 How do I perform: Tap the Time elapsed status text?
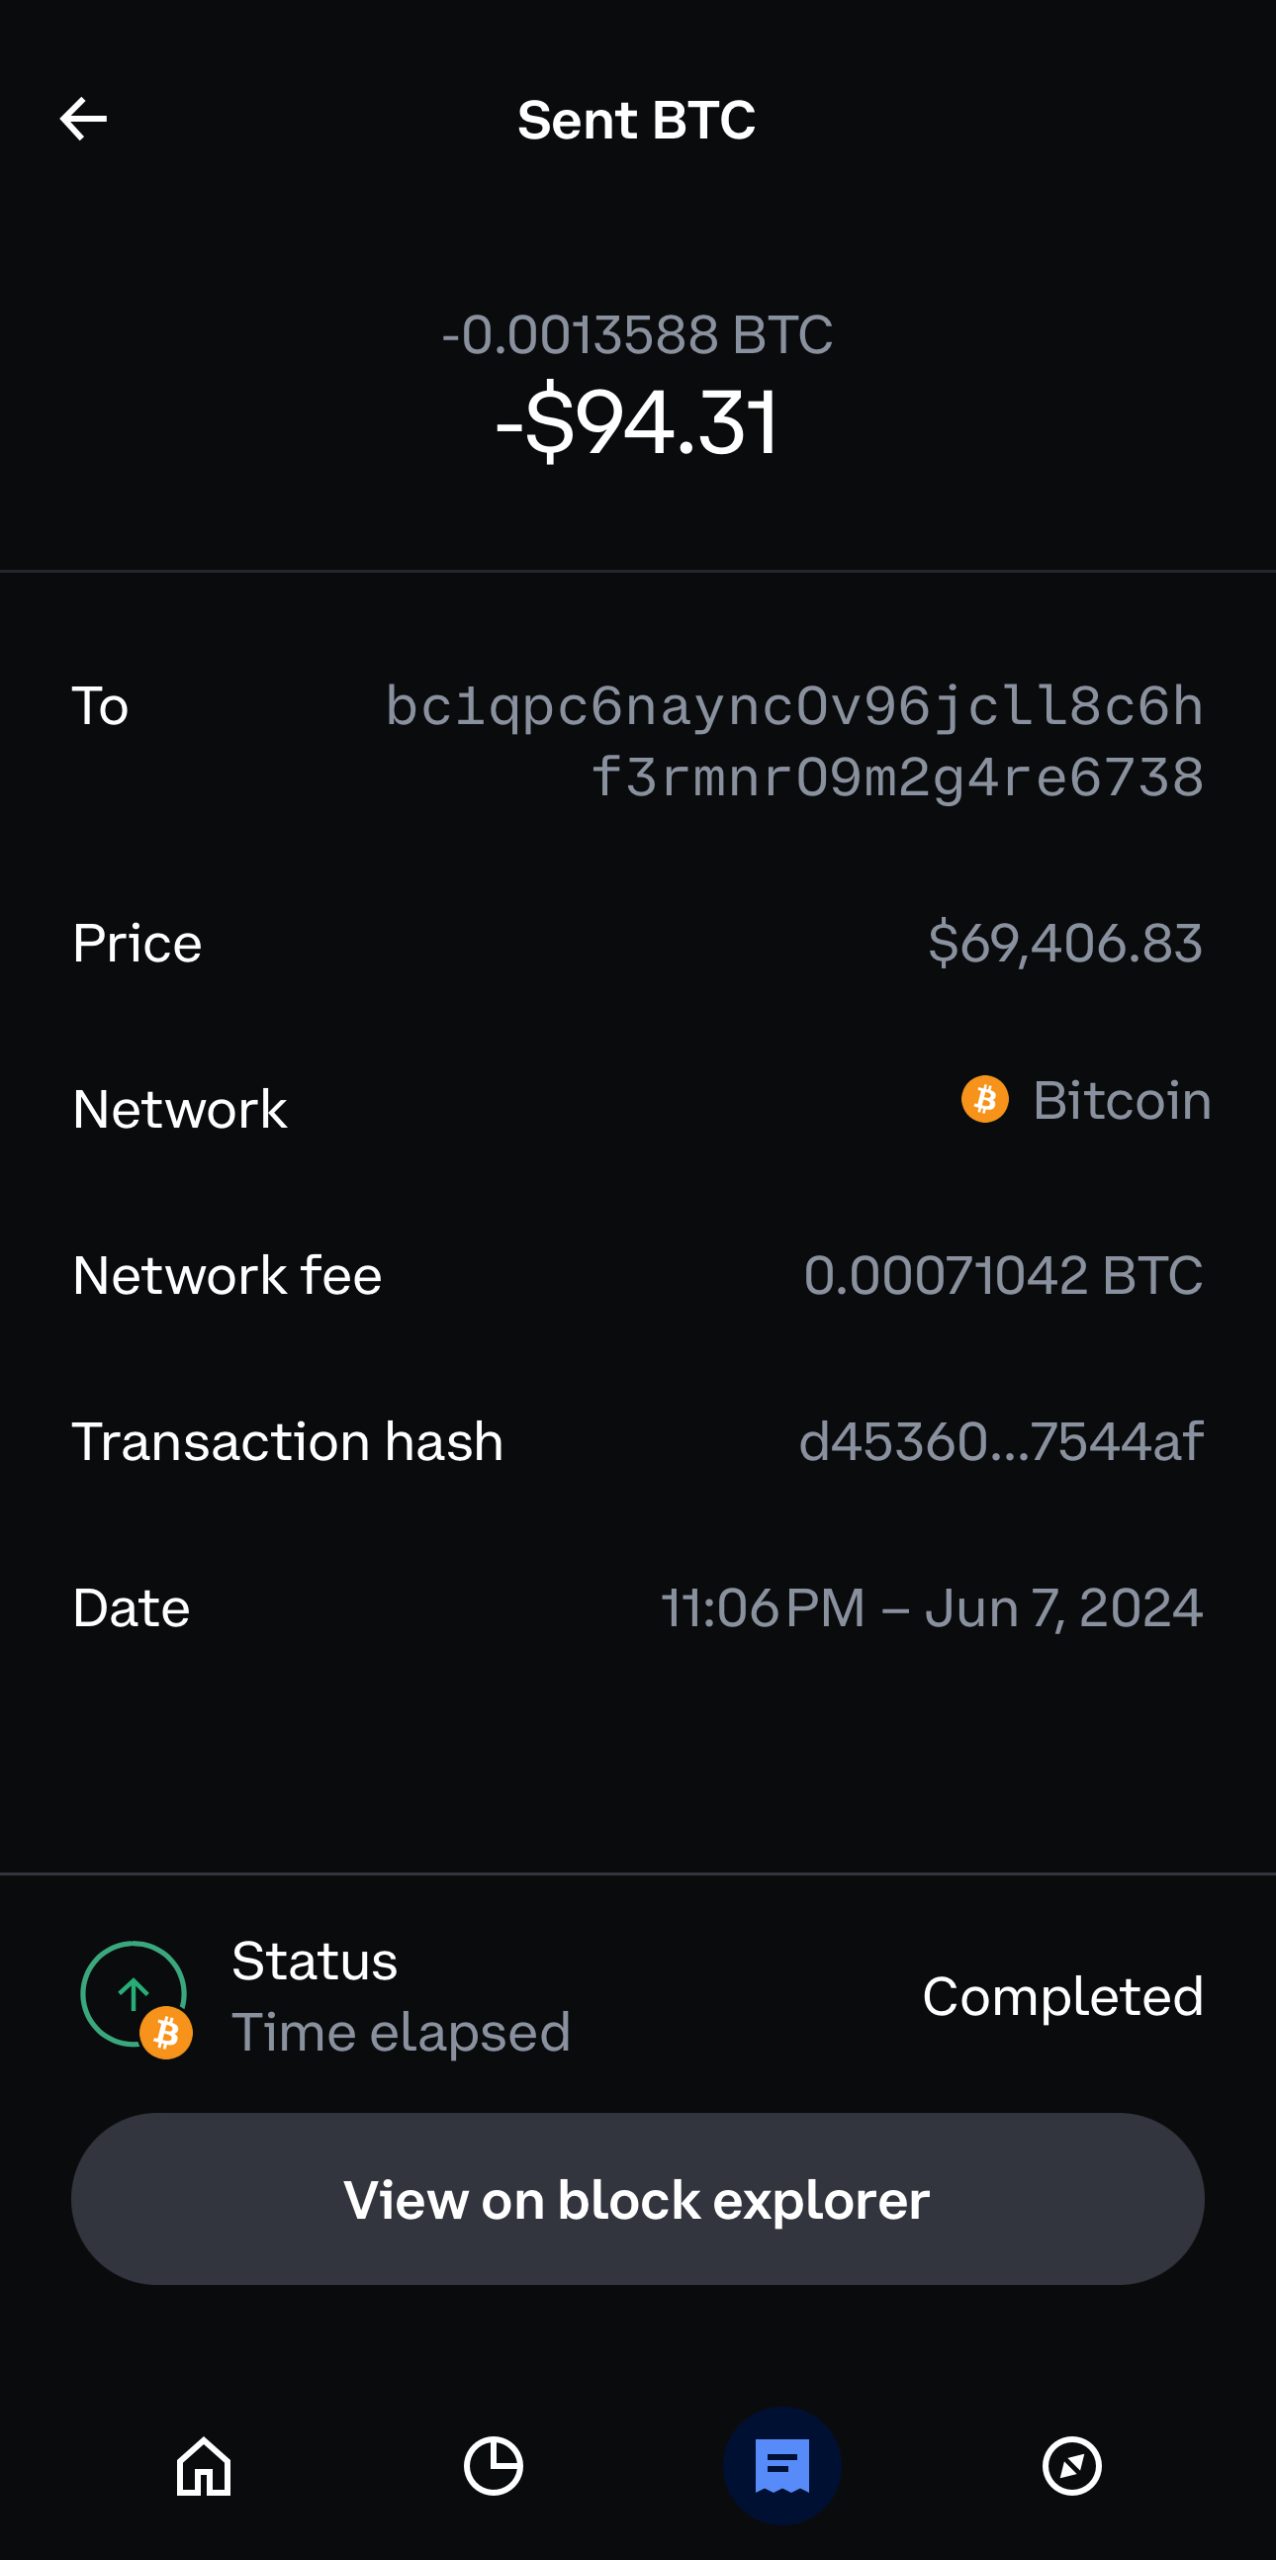[x=401, y=2033]
